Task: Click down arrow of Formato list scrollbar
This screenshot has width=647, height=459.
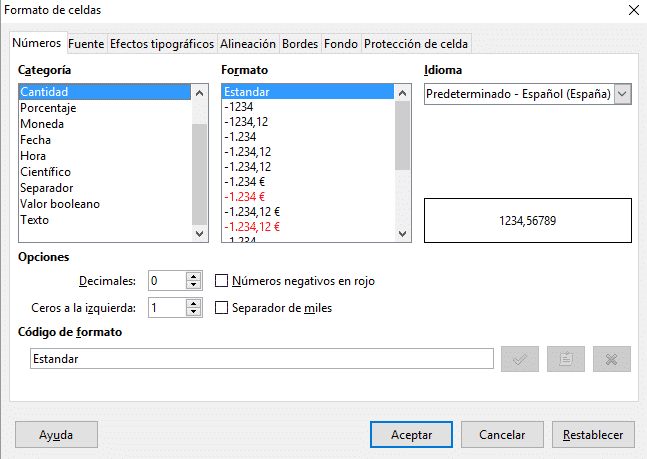Action: pos(403,234)
